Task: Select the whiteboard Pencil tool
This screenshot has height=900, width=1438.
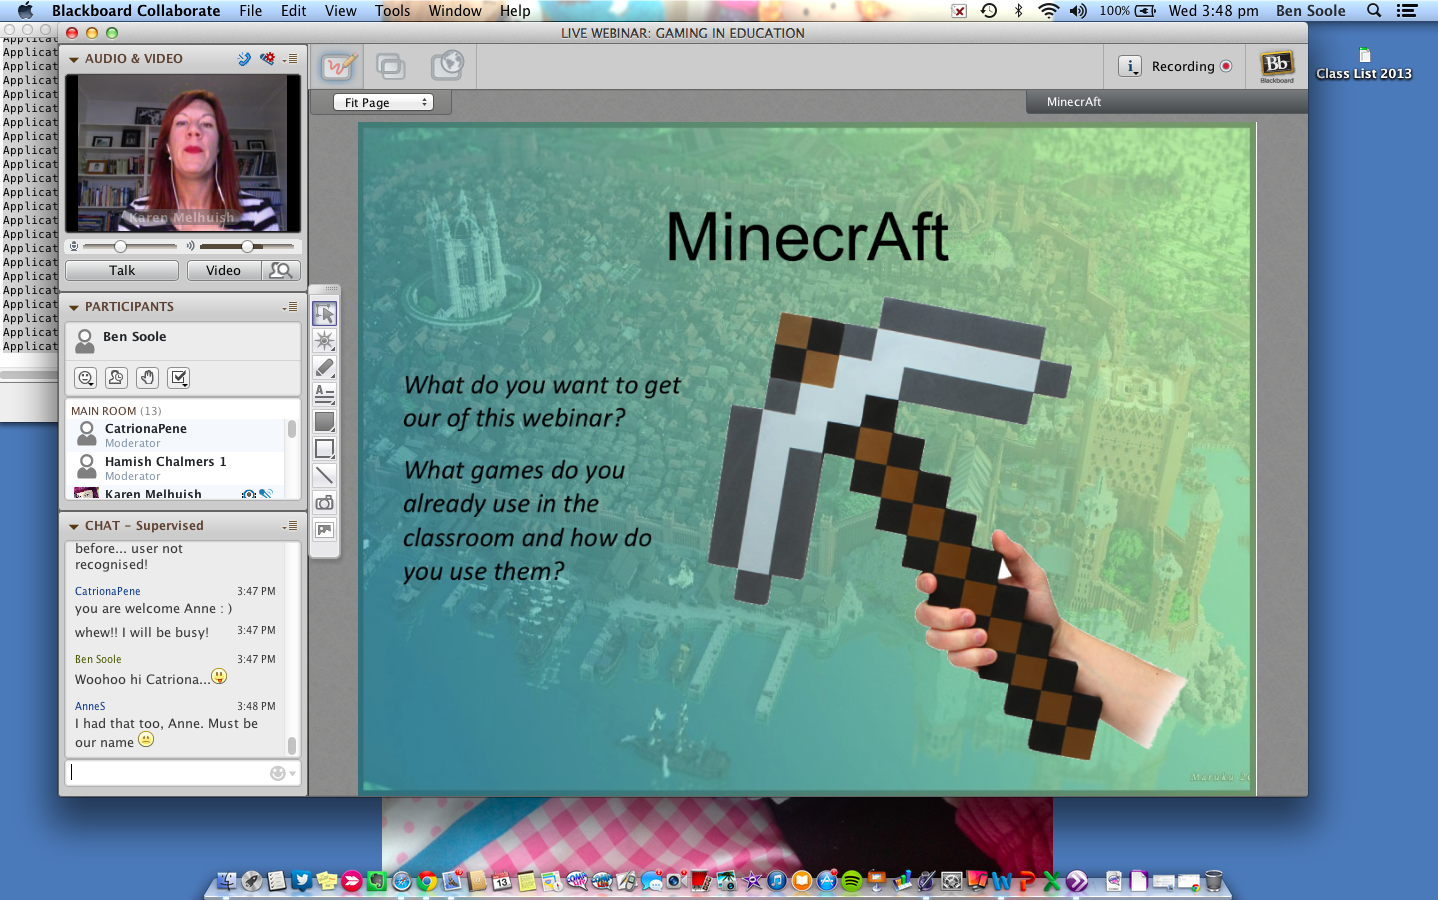Action: [325, 367]
